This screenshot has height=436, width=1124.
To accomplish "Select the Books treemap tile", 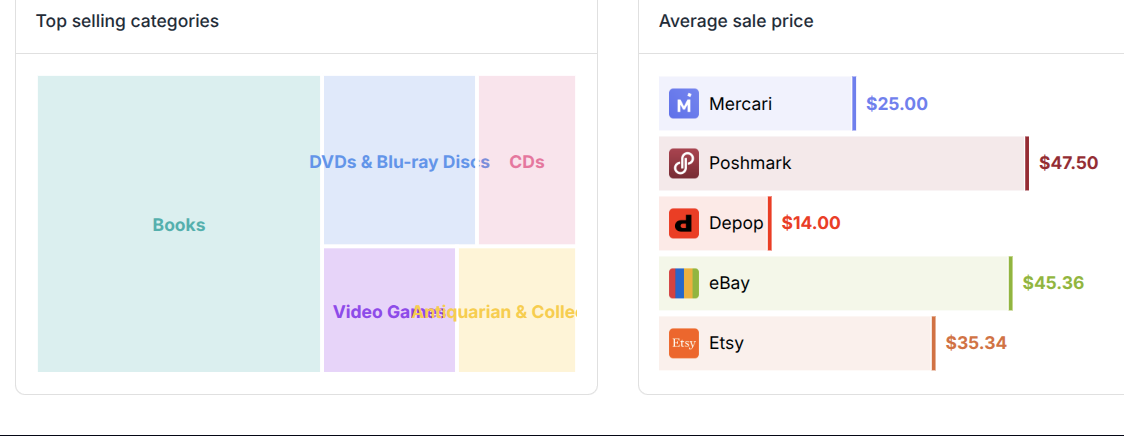I will (178, 224).
